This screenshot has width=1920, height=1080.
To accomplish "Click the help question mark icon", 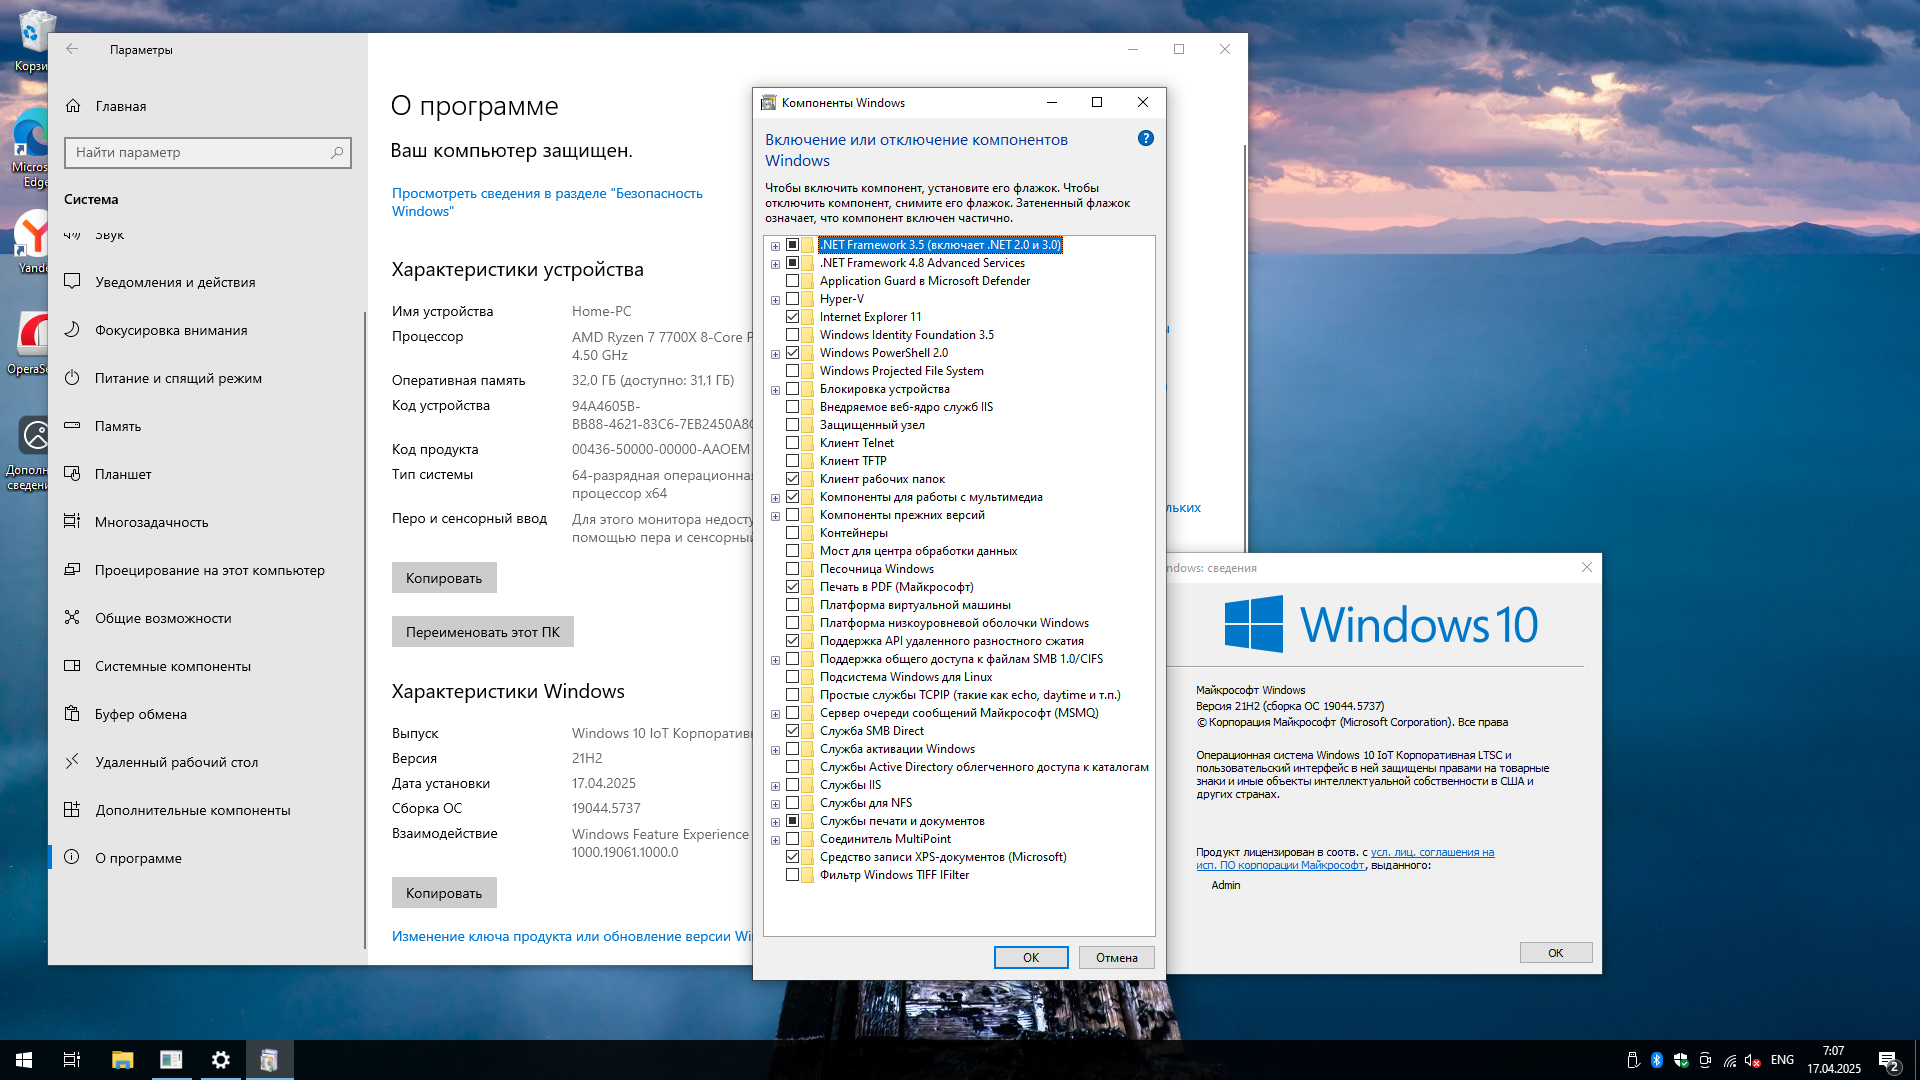I will click(x=1145, y=138).
